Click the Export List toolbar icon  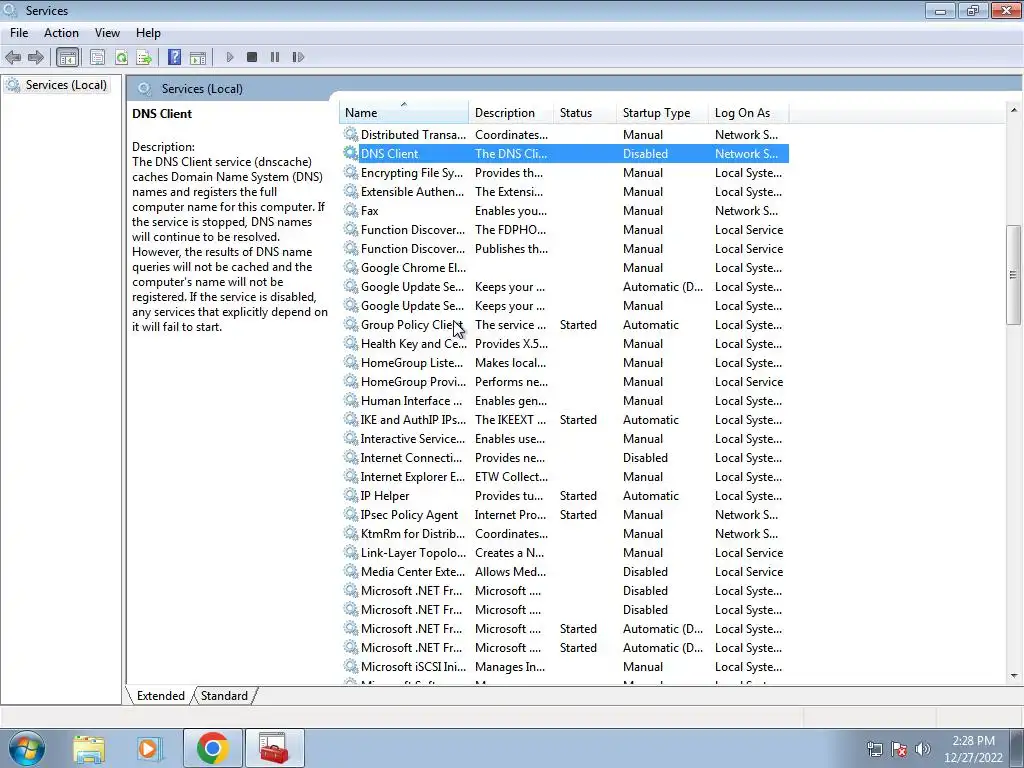(x=144, y=57)
